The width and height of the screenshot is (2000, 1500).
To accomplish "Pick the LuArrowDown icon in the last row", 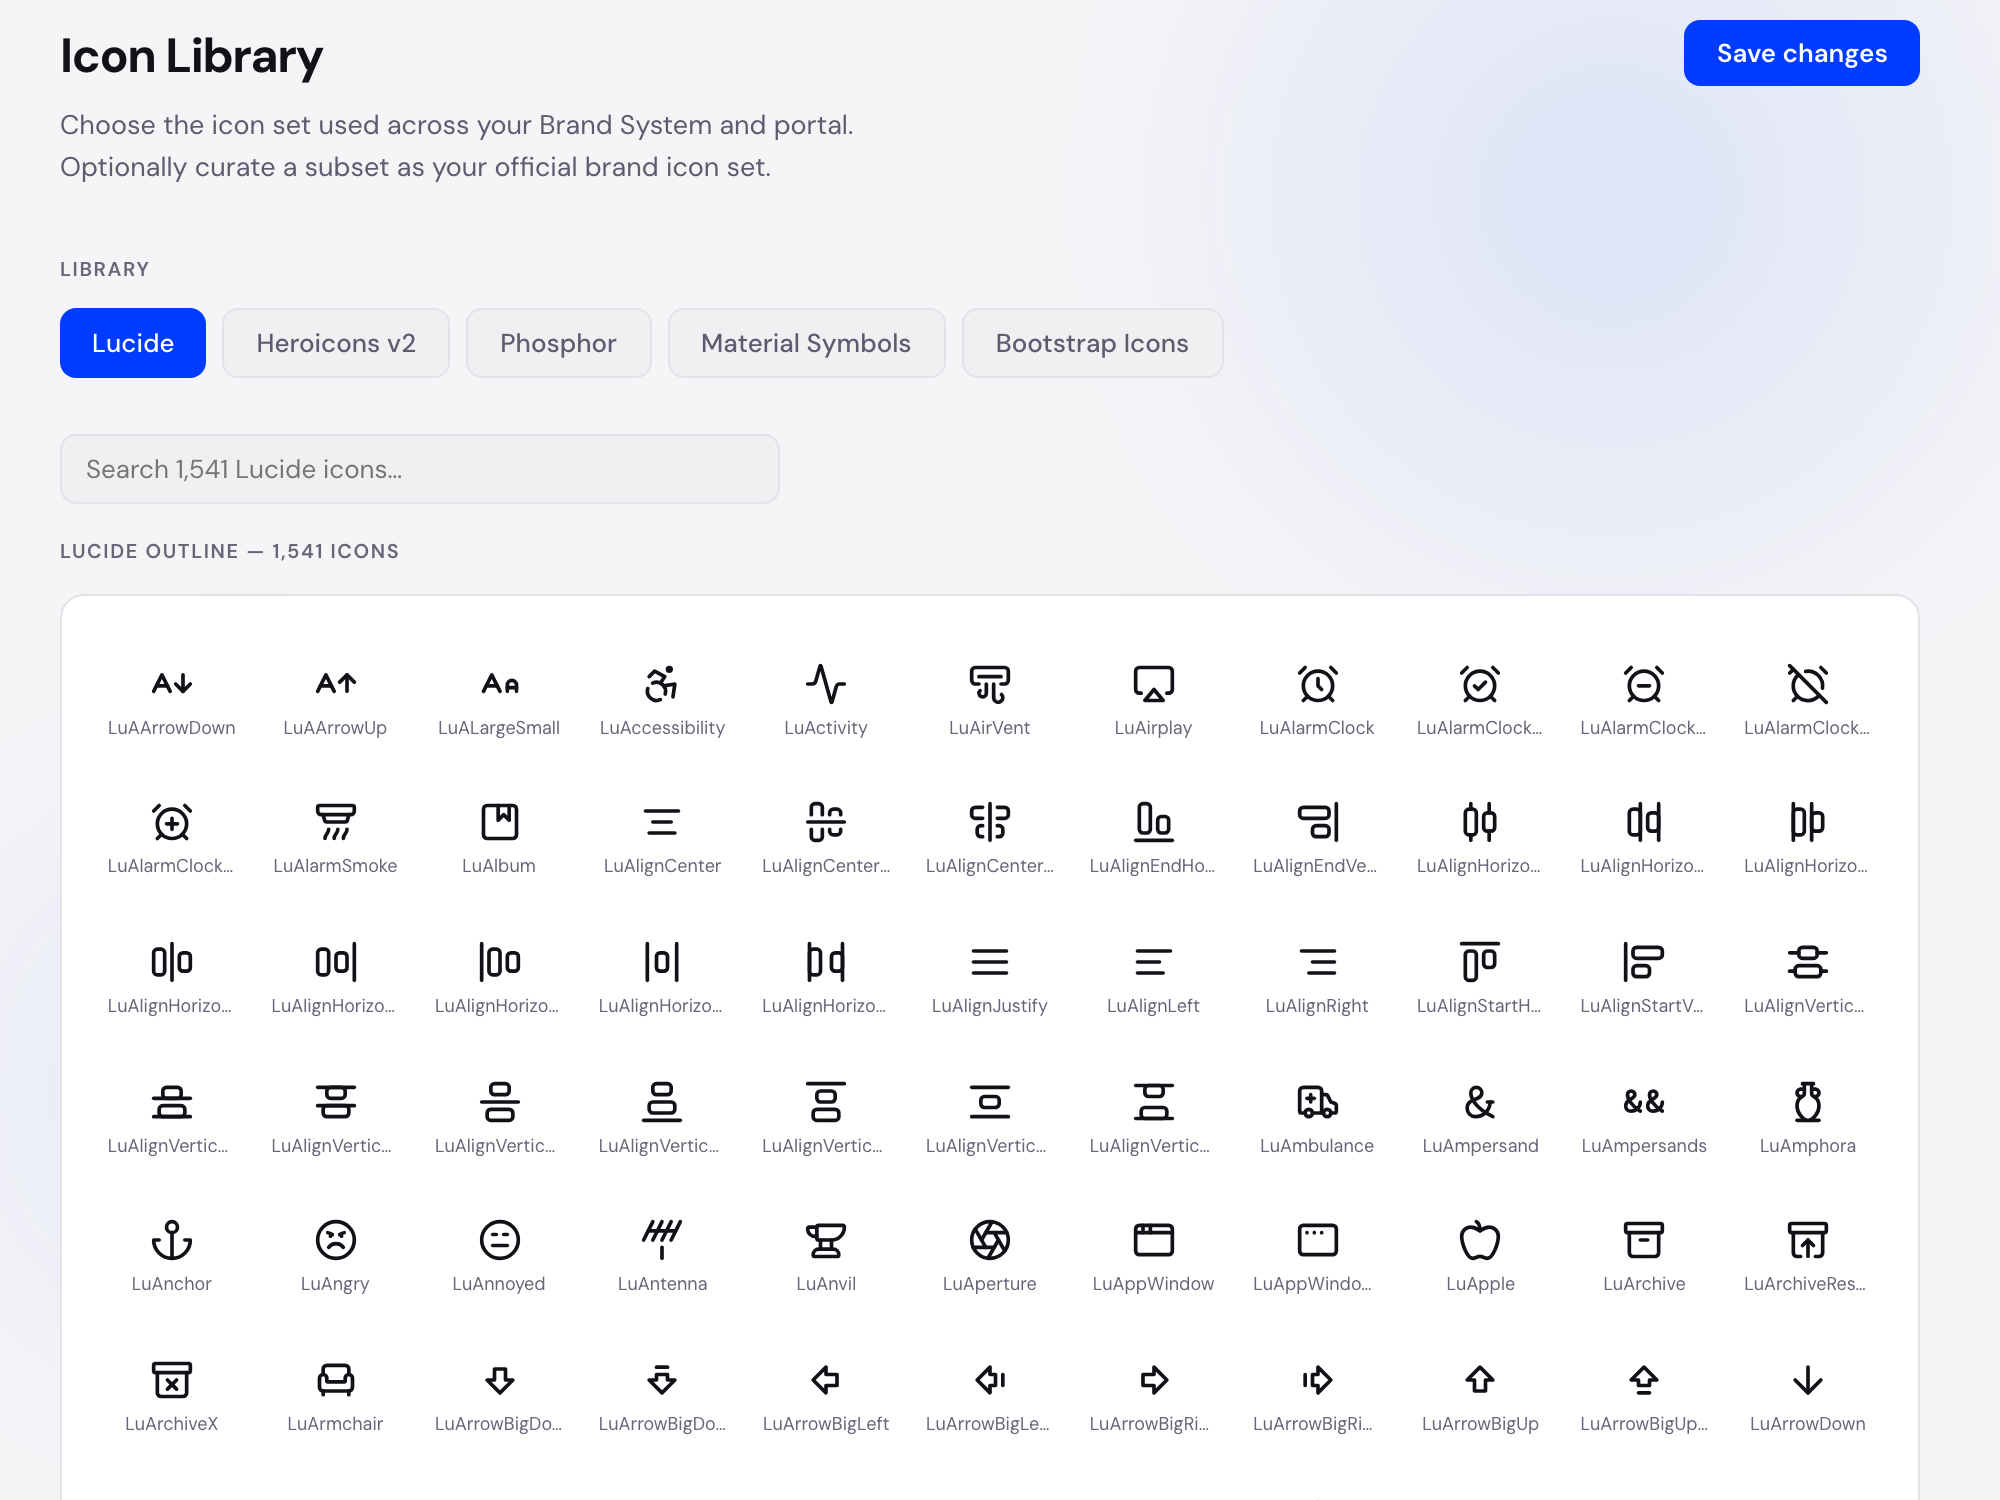I will pyautogui.click(x=1808, y=1381).
